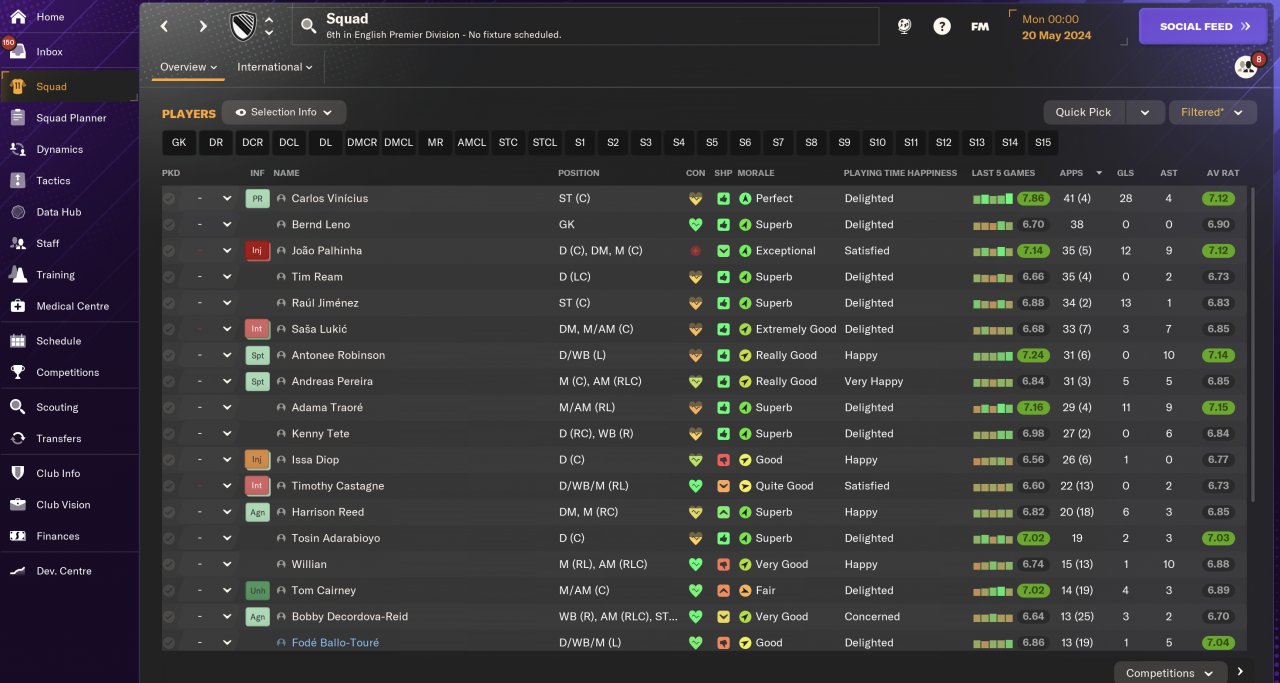The height and width of the screenshot is (683, 1280).
Task: Open the Scouting sidebar icon
Action: (x=17, y=407)
